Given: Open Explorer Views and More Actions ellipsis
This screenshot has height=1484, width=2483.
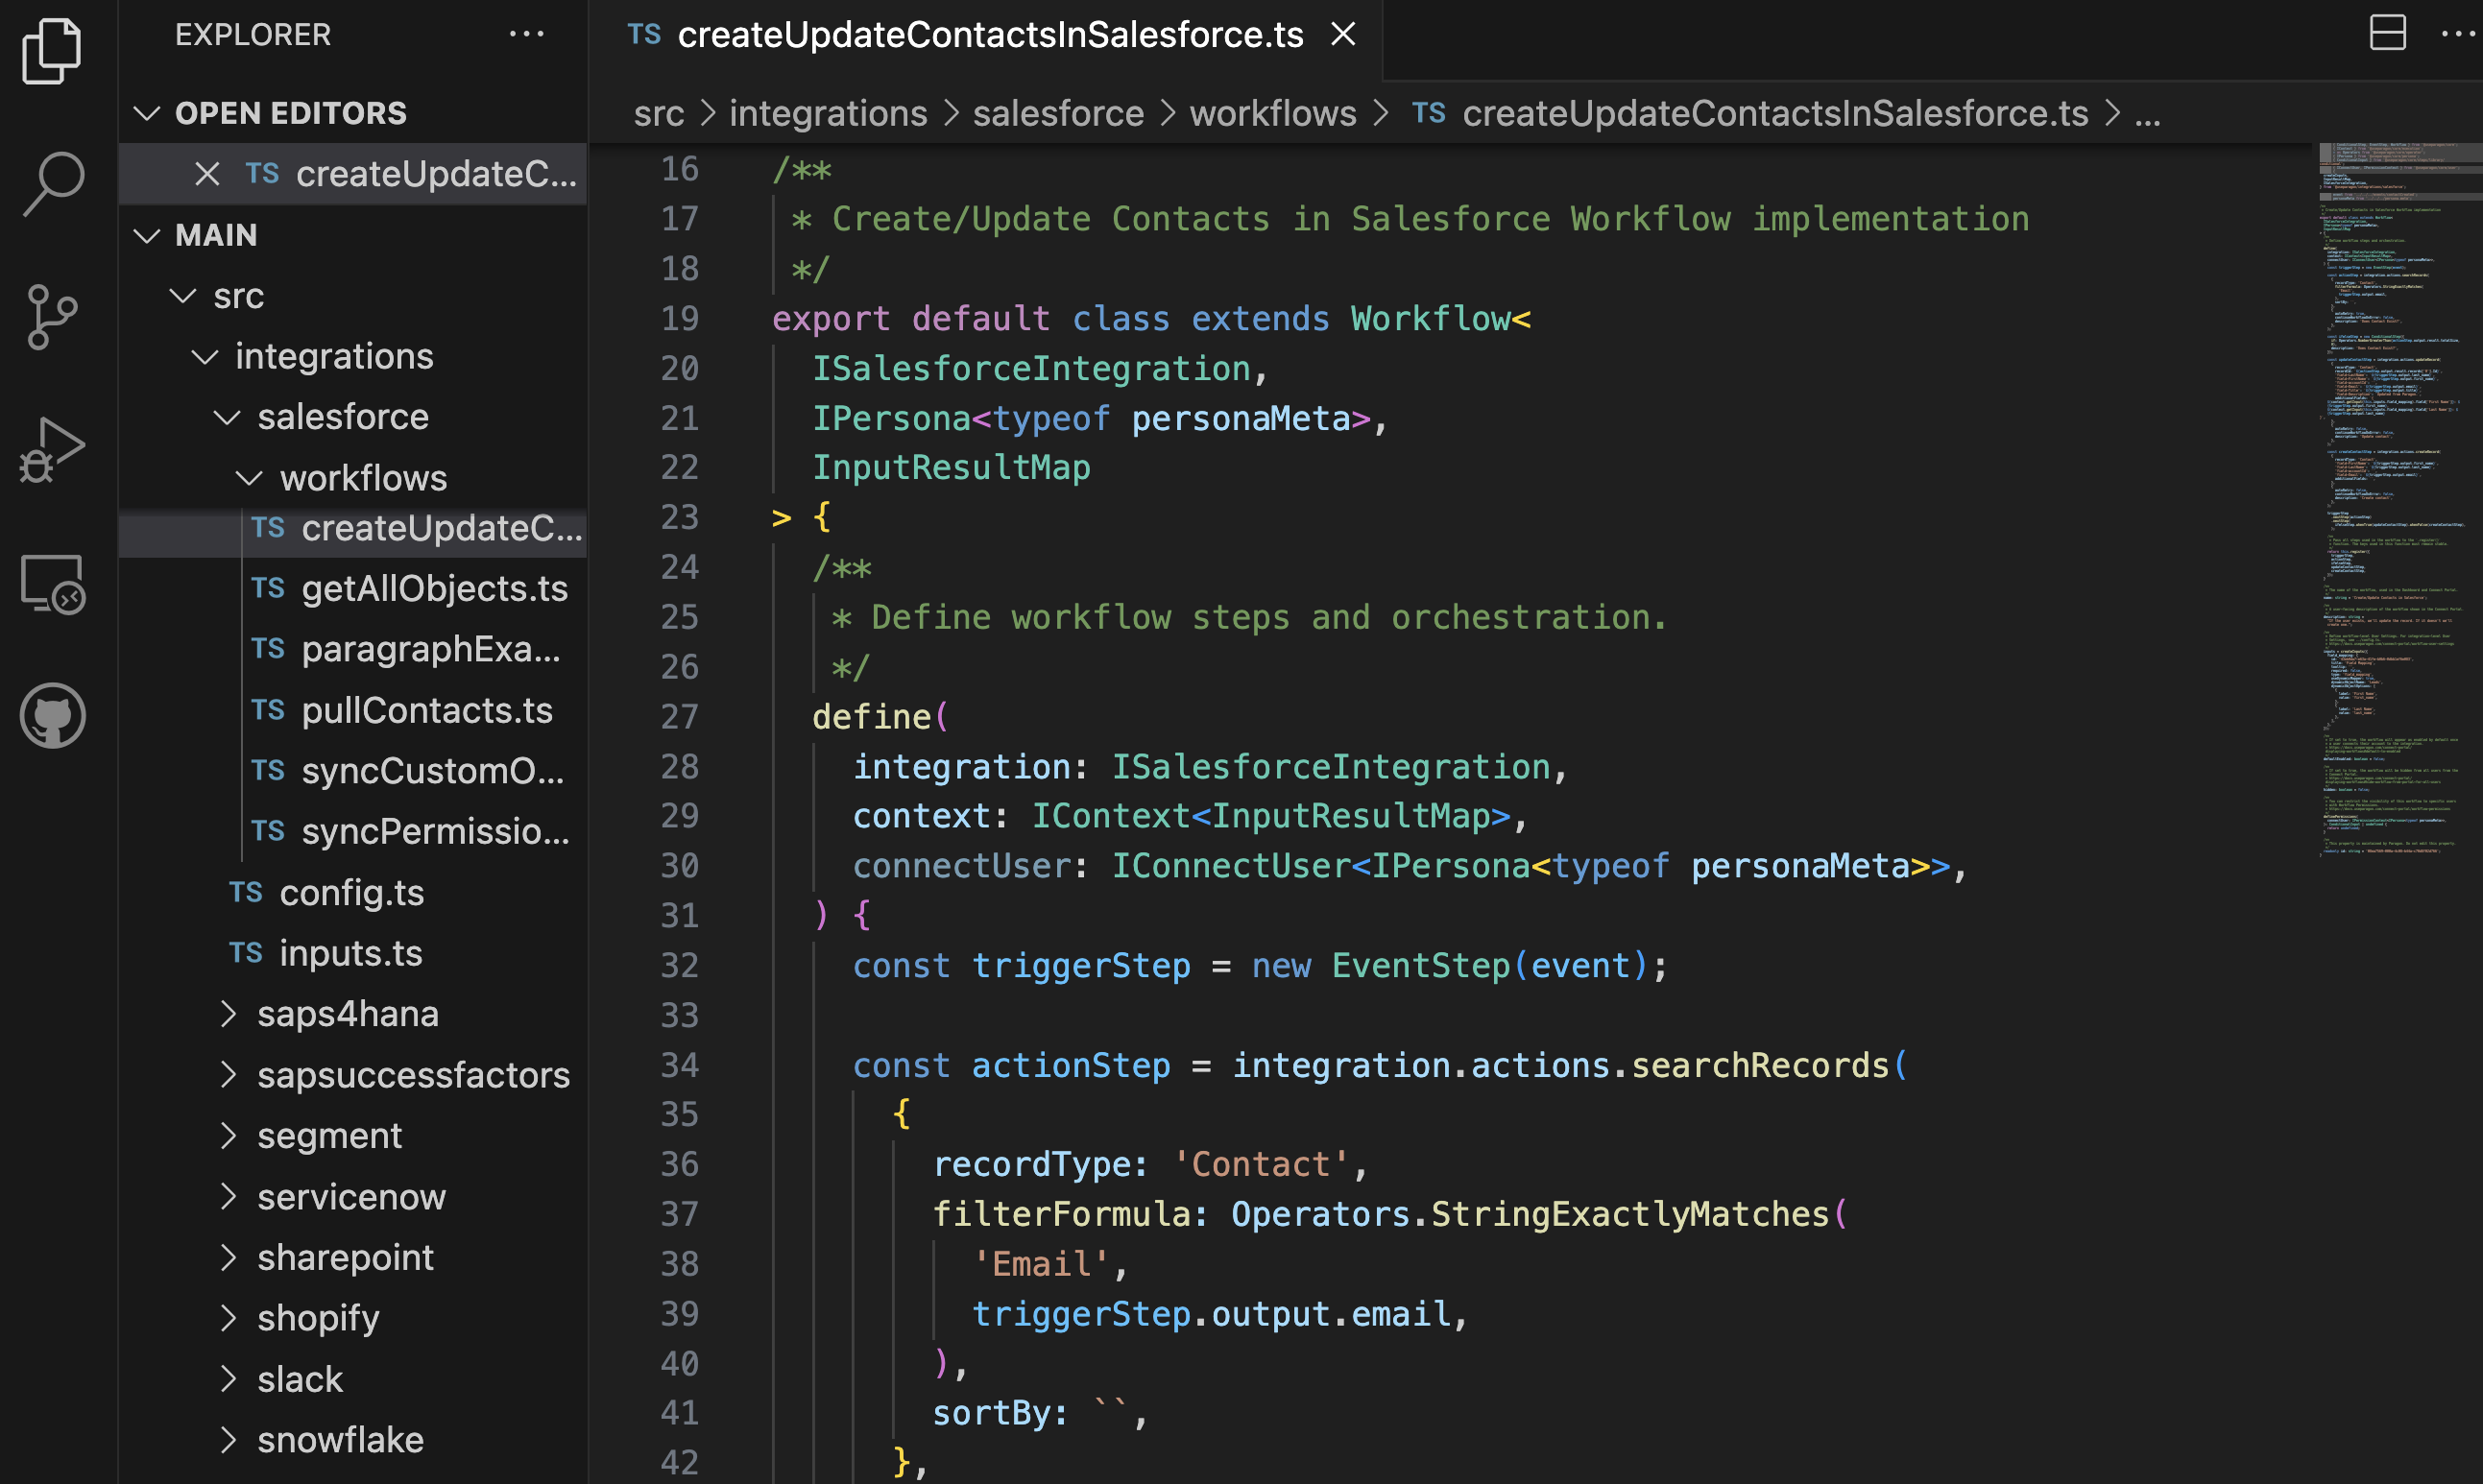Looking at the screenshot, I should tap(526, 34).
